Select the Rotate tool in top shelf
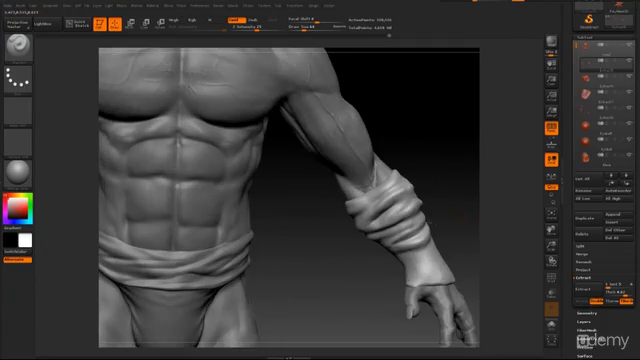 pos(160,24)
